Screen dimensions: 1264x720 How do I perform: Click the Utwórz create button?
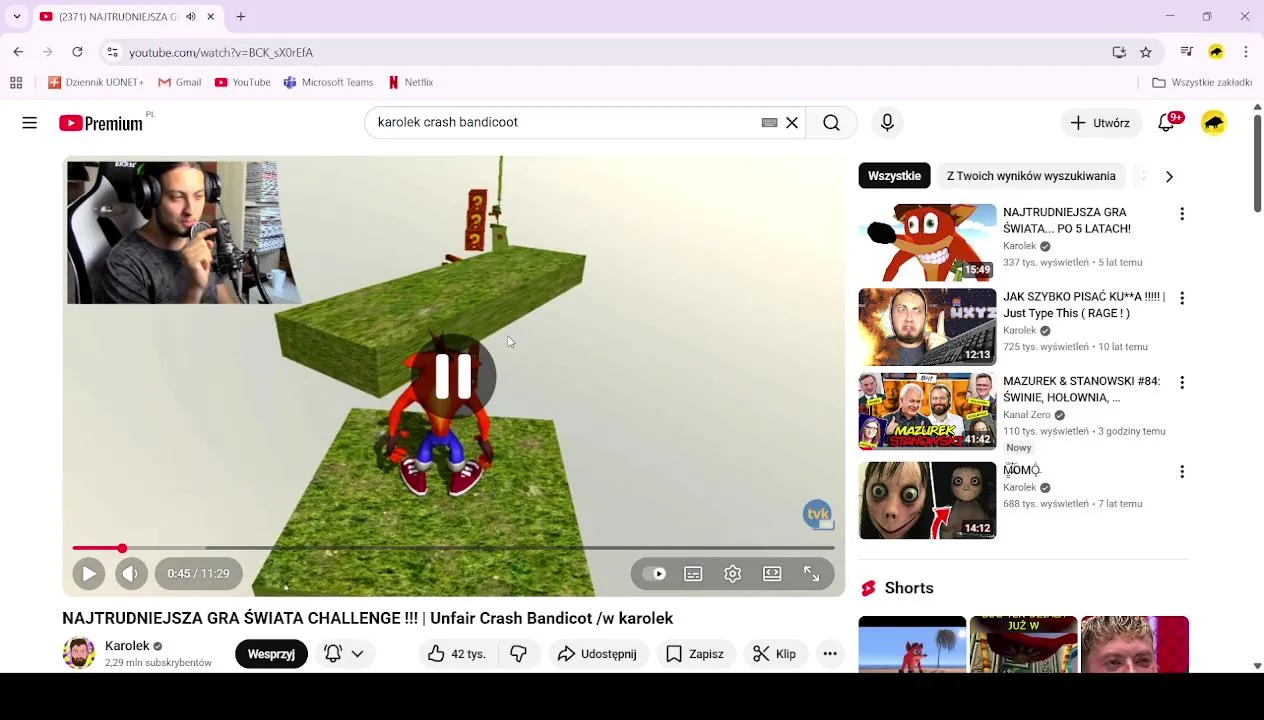pyautogui.click(x=1100, y=123)
